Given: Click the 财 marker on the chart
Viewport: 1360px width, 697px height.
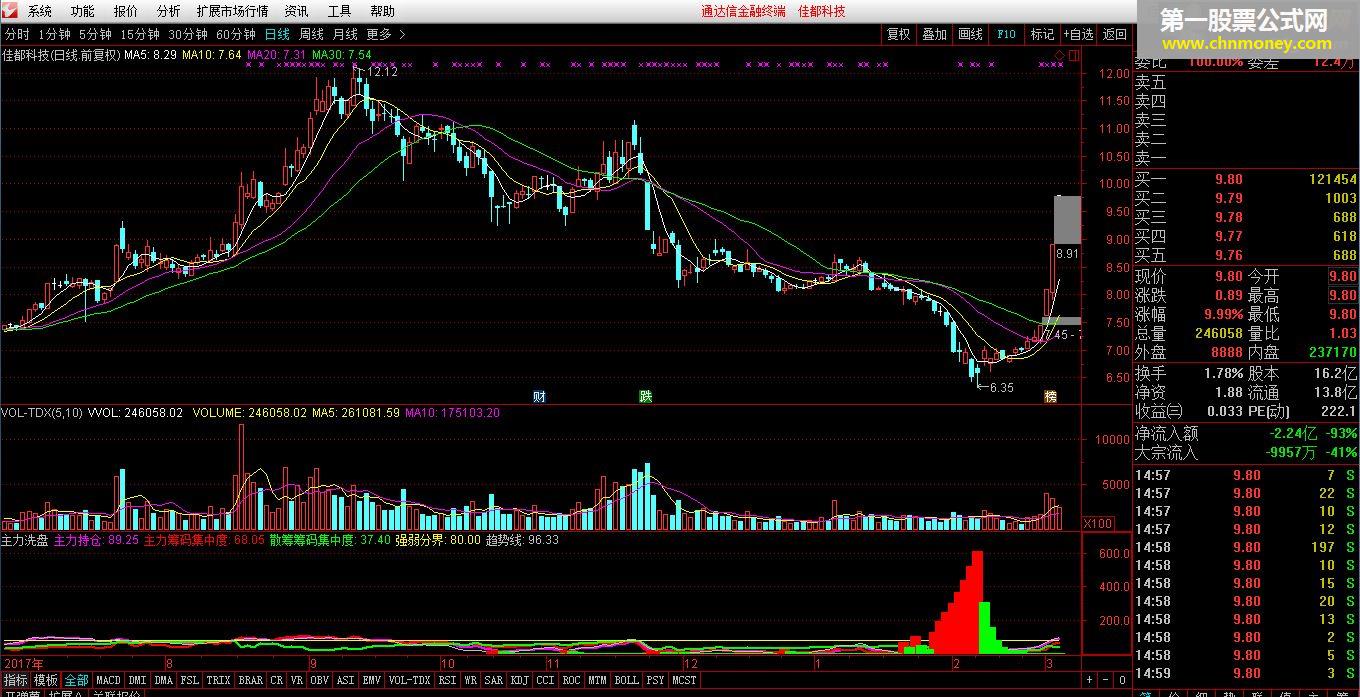Looking at the screenshot, I should tap(539, 396).
